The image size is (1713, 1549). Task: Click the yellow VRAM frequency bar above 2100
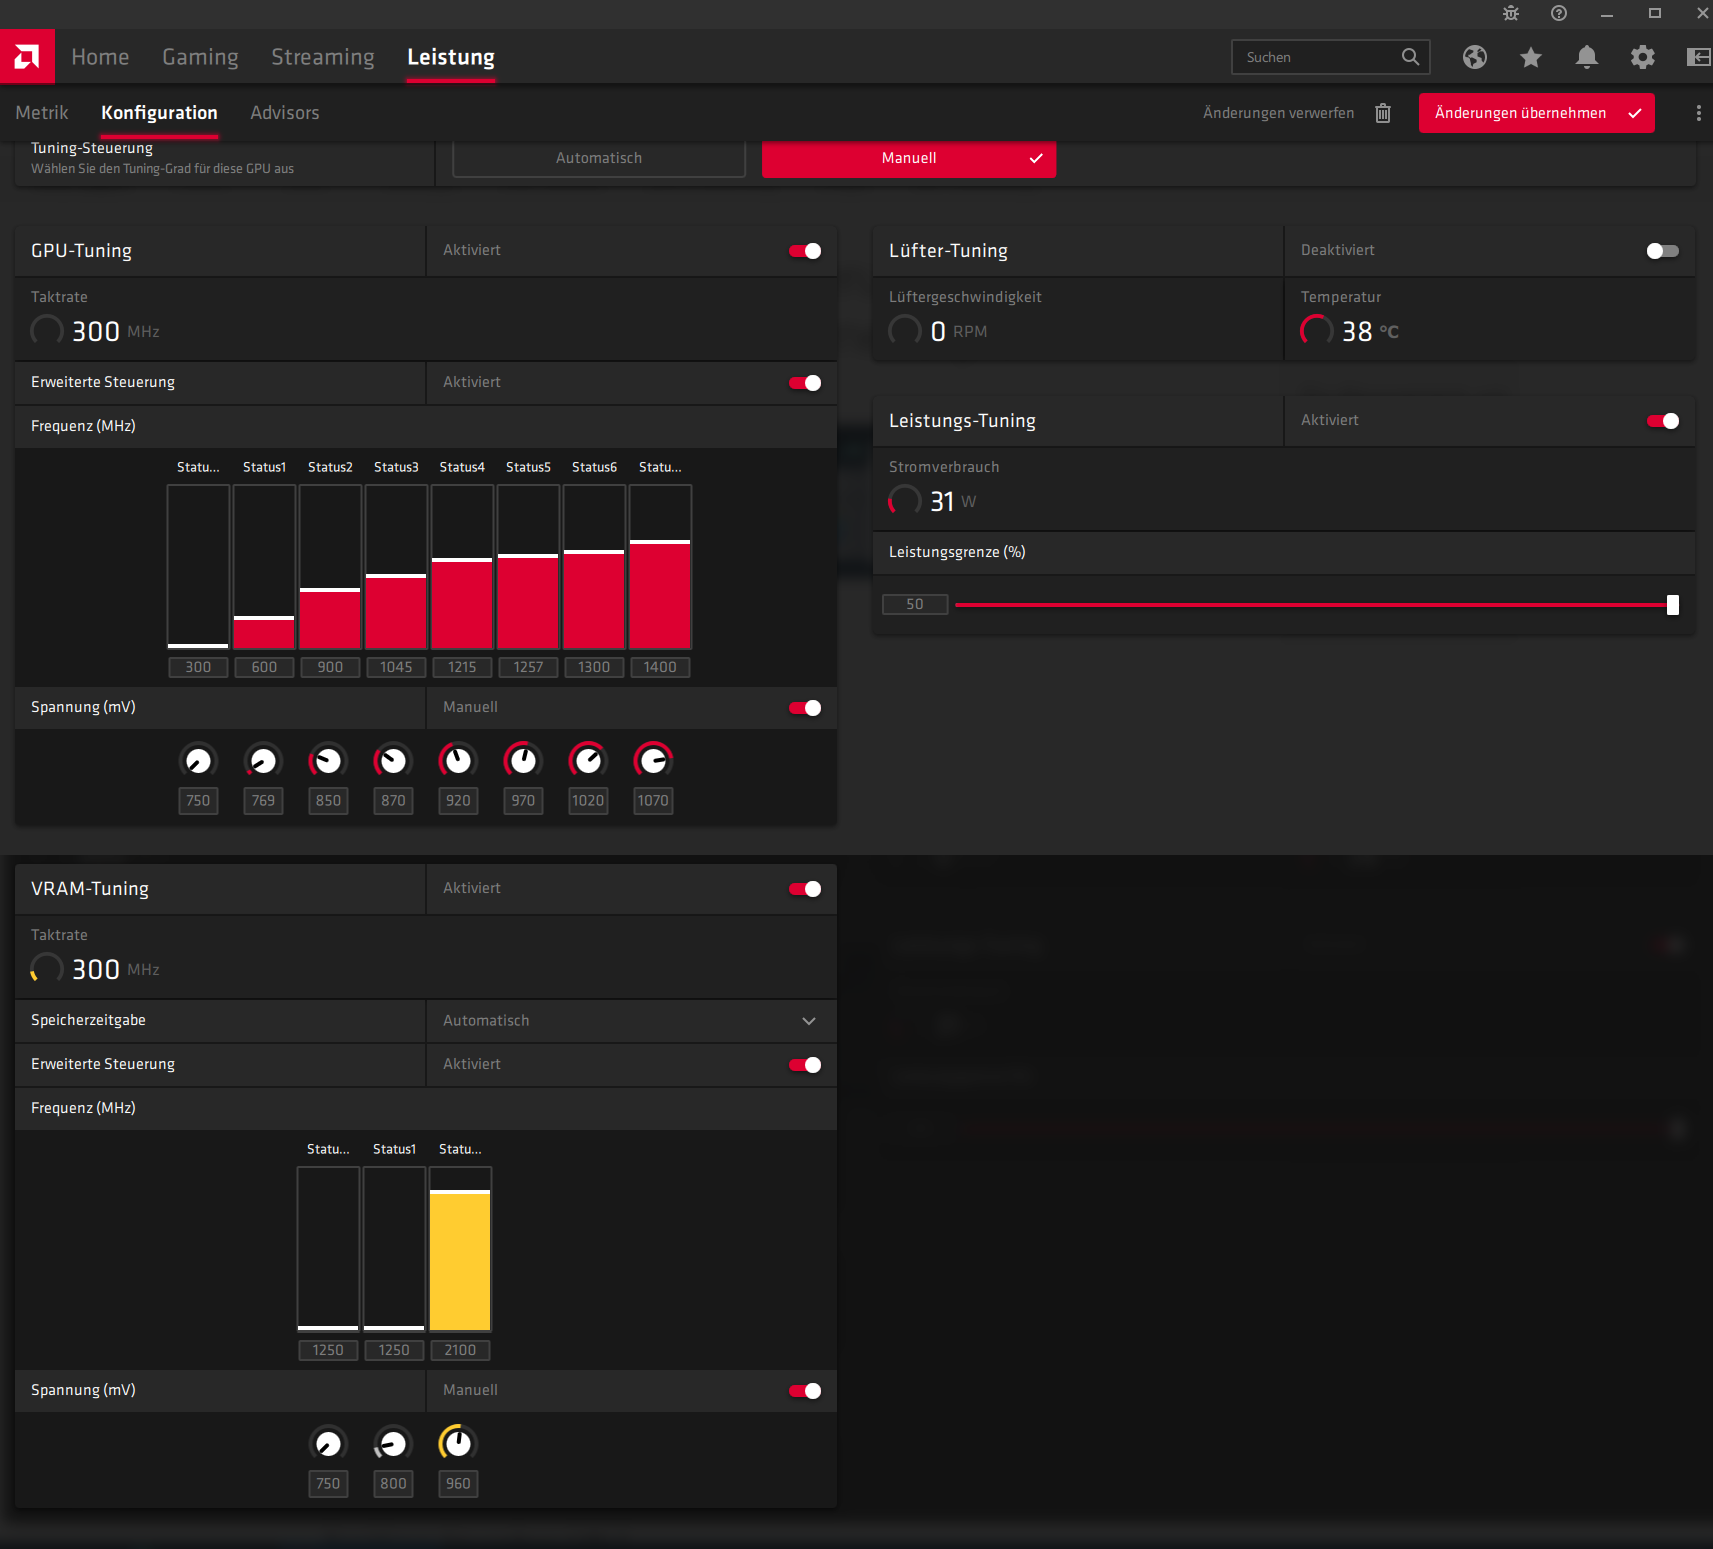pyautogui.click(x=460, y=1249)
